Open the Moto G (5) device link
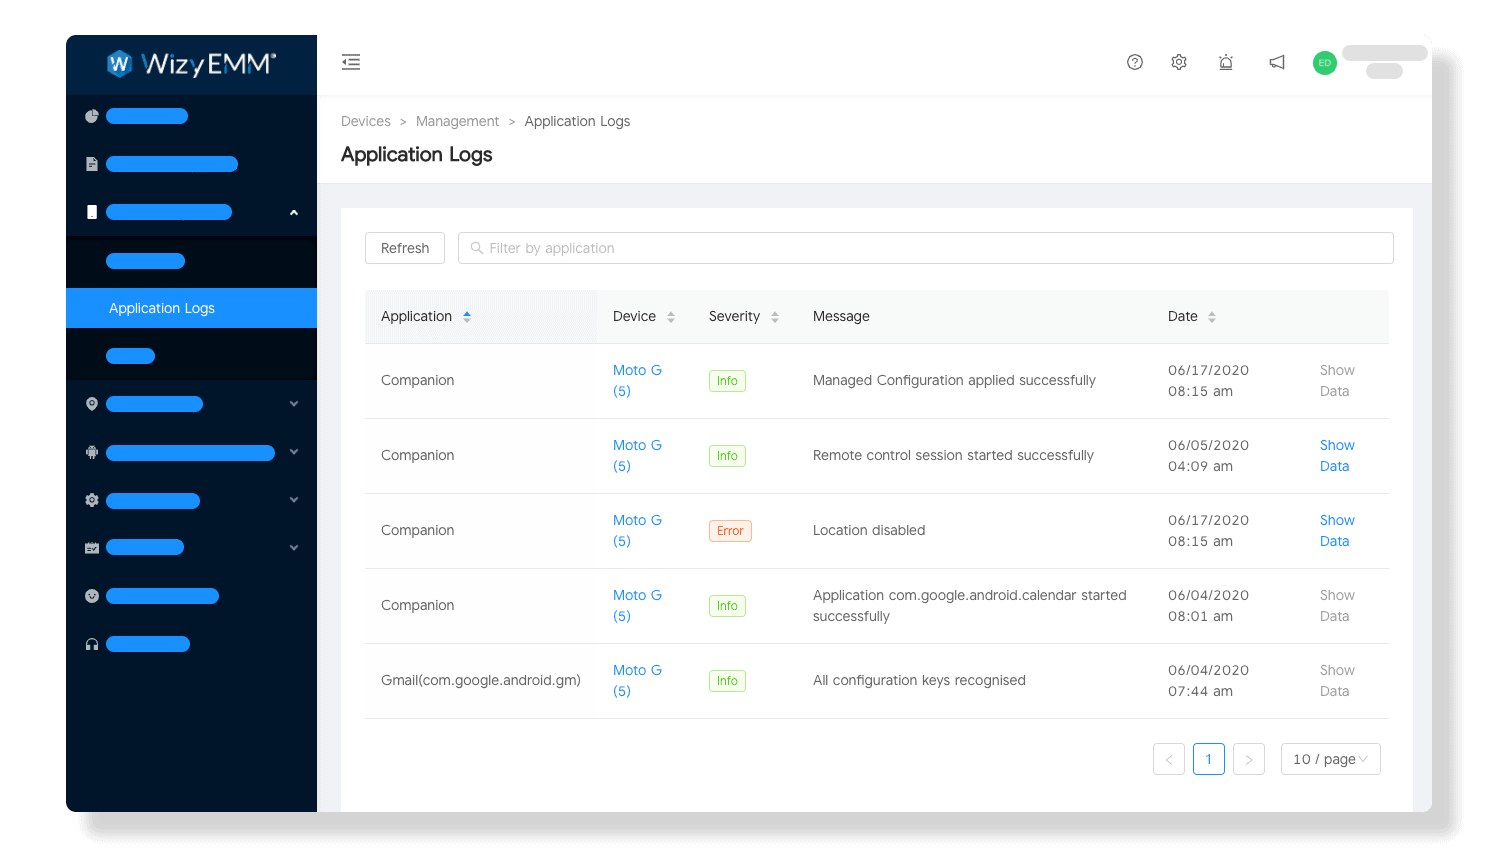 click(x=637, y=380)
